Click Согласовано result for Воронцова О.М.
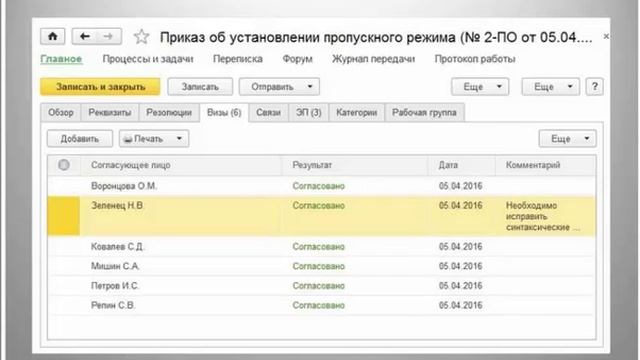 click(318, 186)
